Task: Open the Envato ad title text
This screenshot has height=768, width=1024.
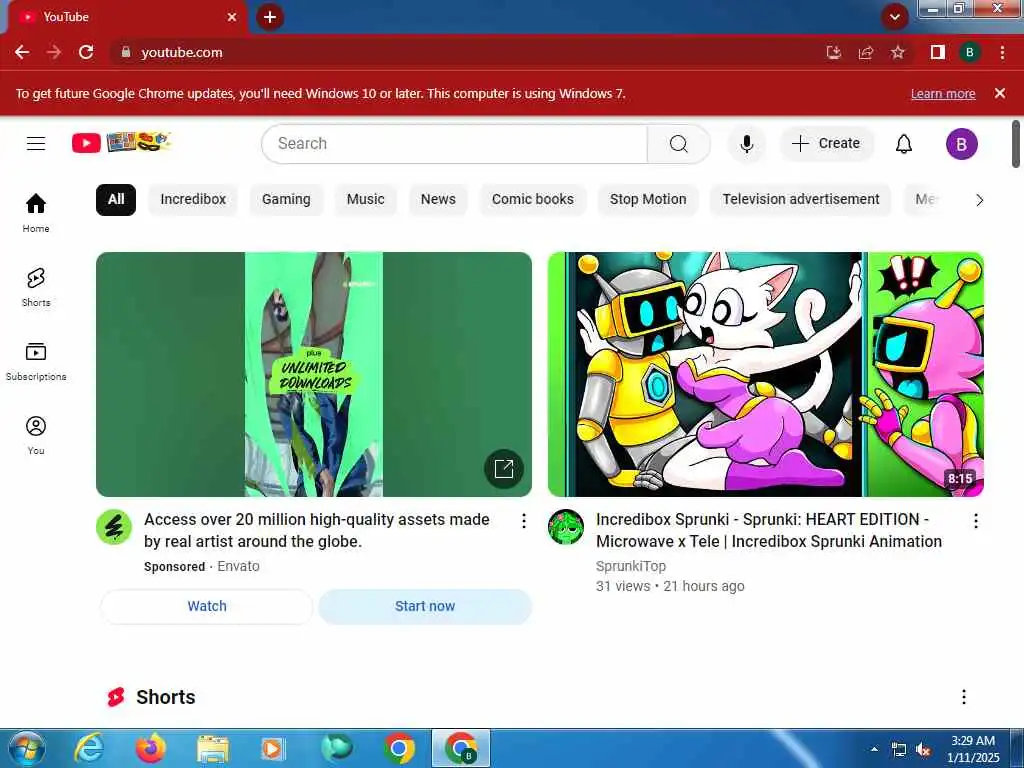Action: [317, 530]
